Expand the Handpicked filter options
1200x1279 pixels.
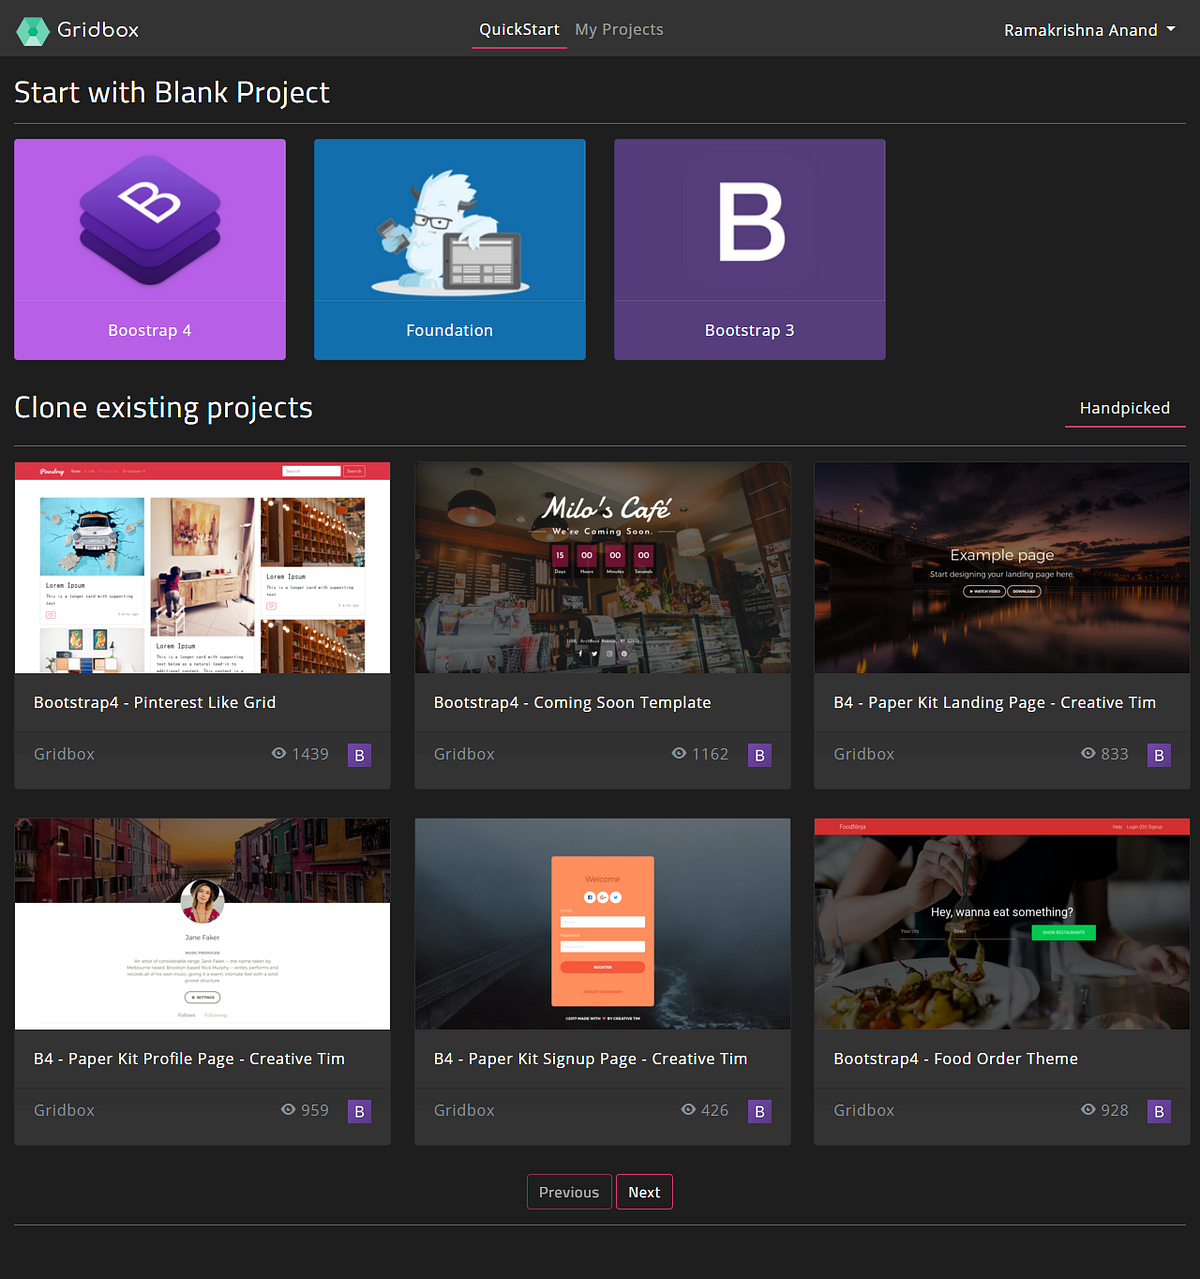(1125, 408)
